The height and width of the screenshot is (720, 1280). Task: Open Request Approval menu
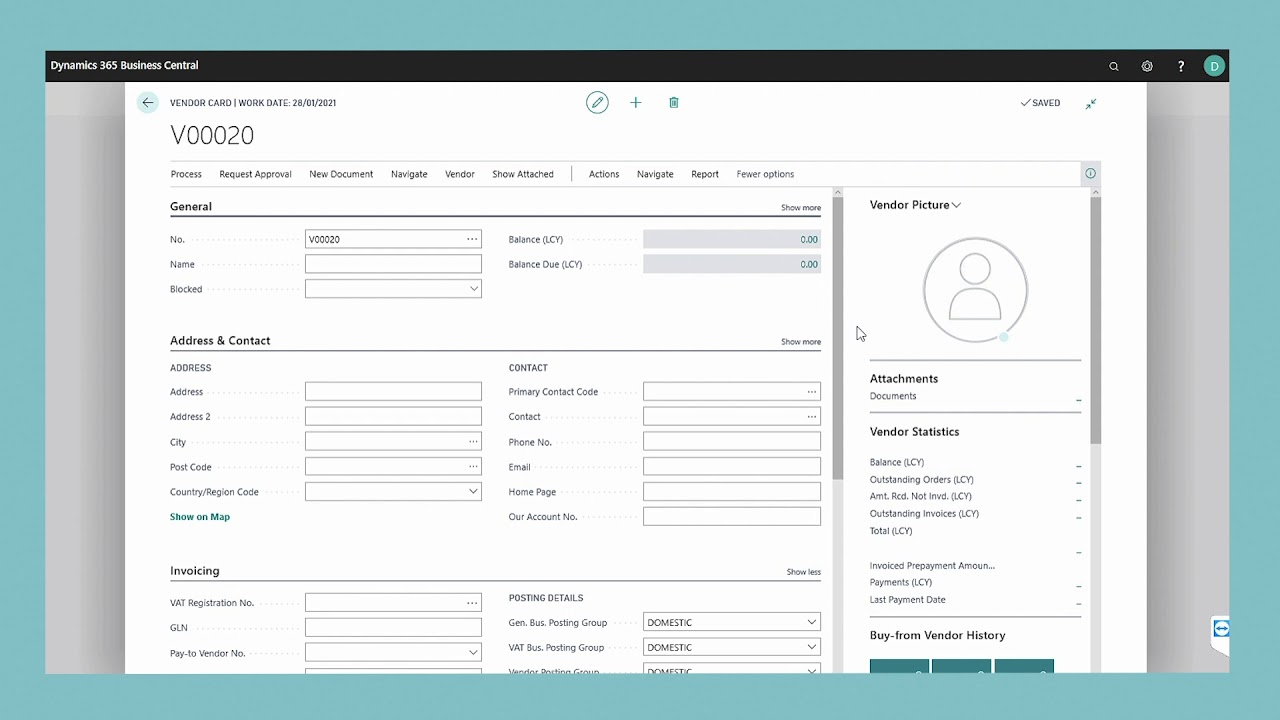[255, 174]
